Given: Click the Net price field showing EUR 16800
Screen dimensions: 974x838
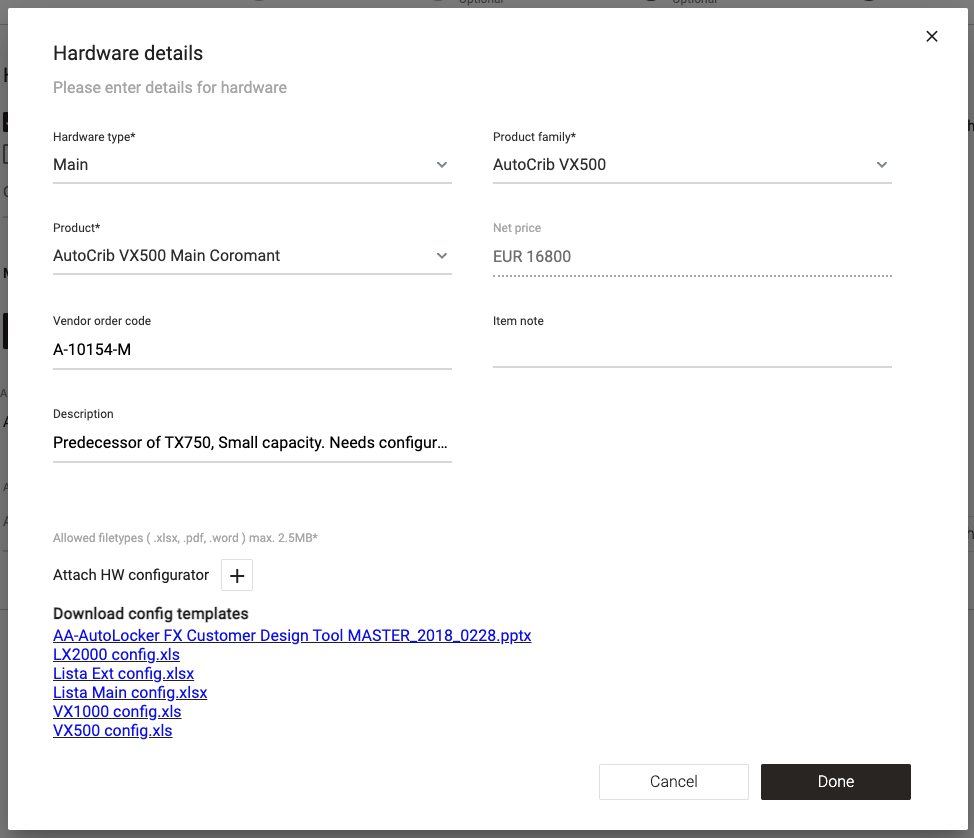Looking at the screenshot, I should point(692,257).
